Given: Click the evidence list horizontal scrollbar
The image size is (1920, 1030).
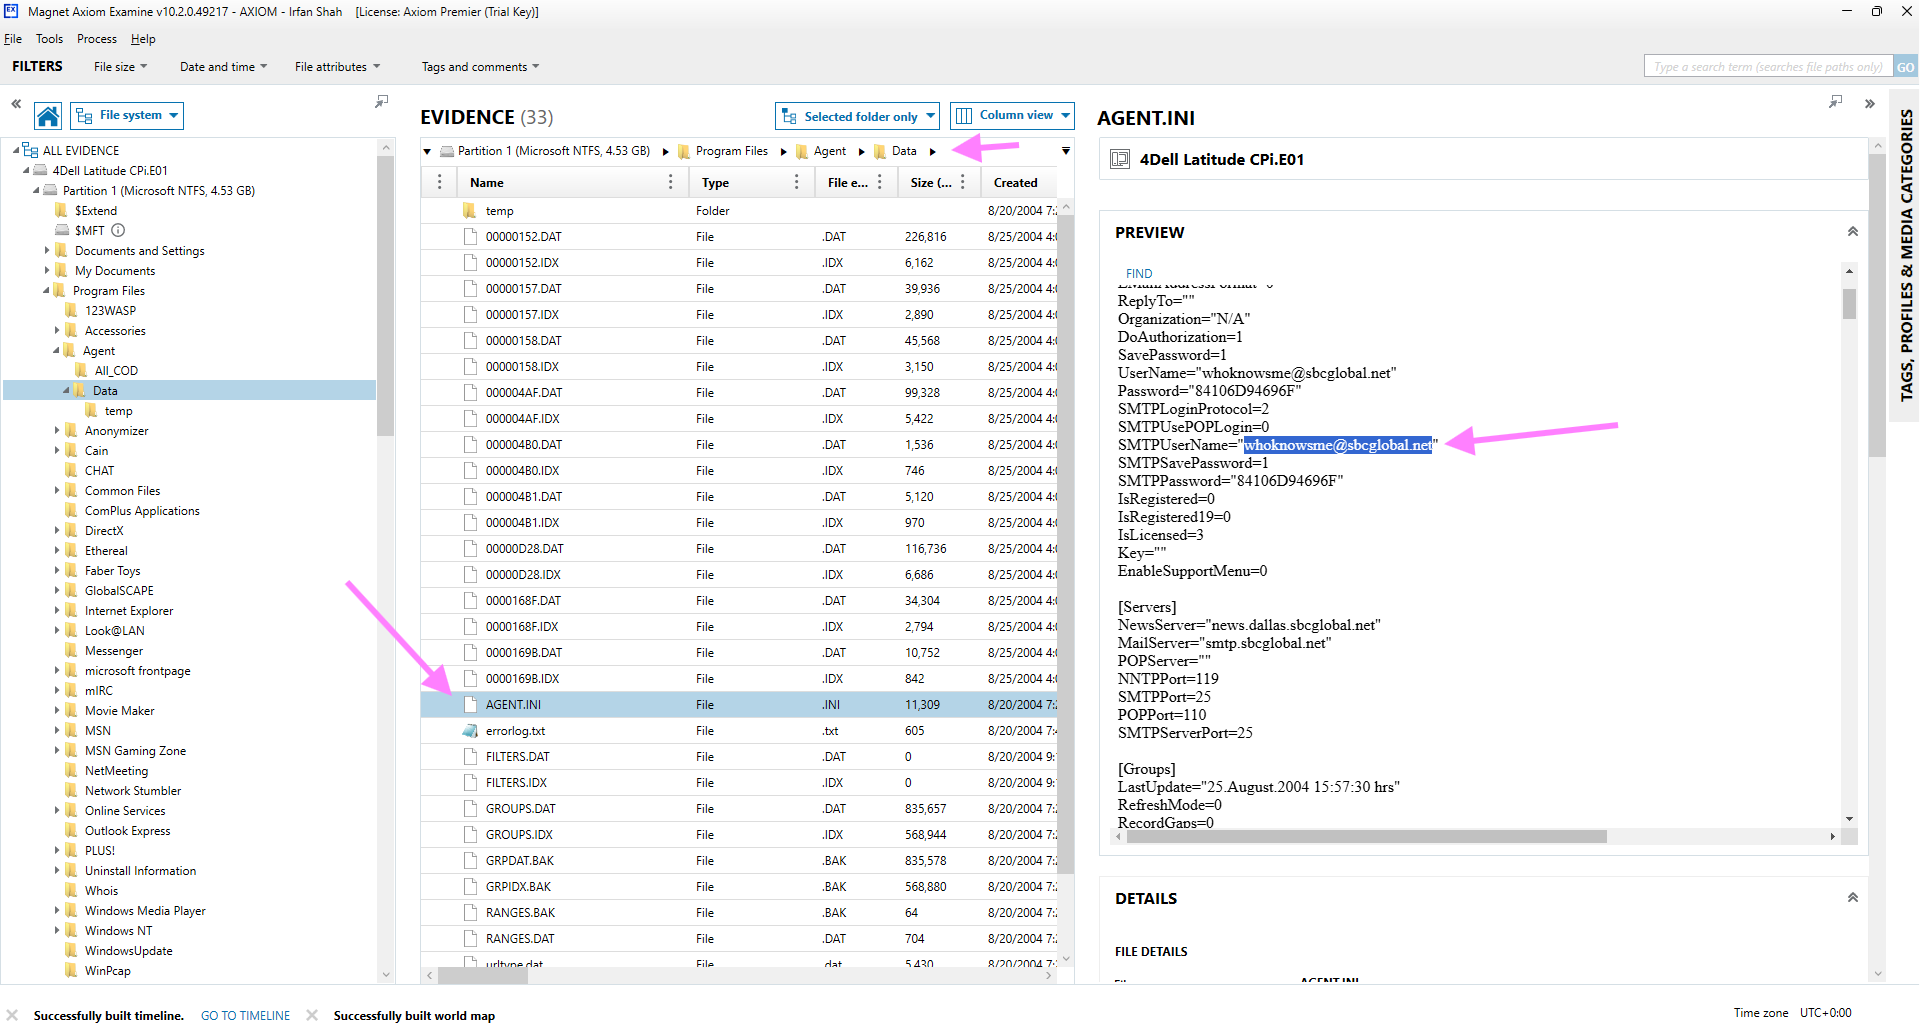Looking at the screenshot, I should (483, 975).
